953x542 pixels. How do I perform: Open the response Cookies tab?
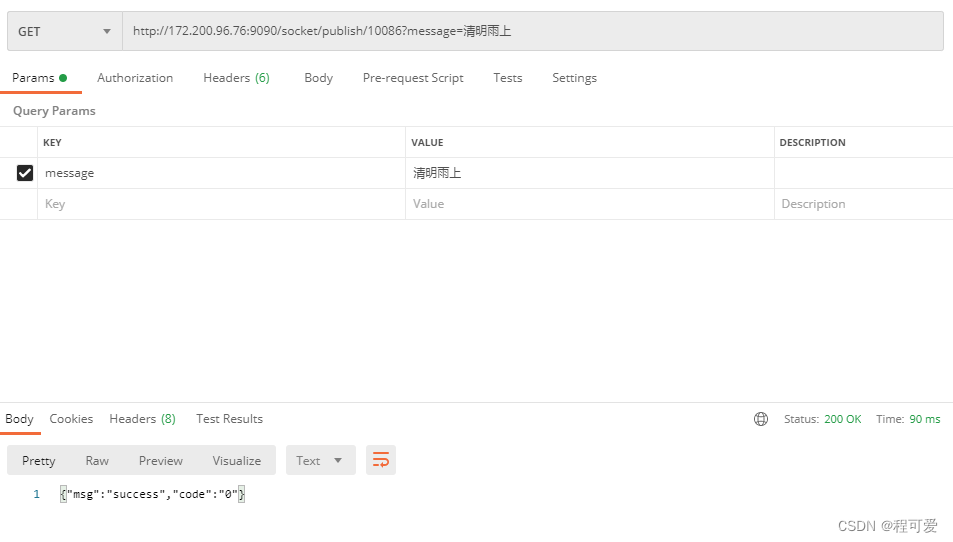click(71, 419)
